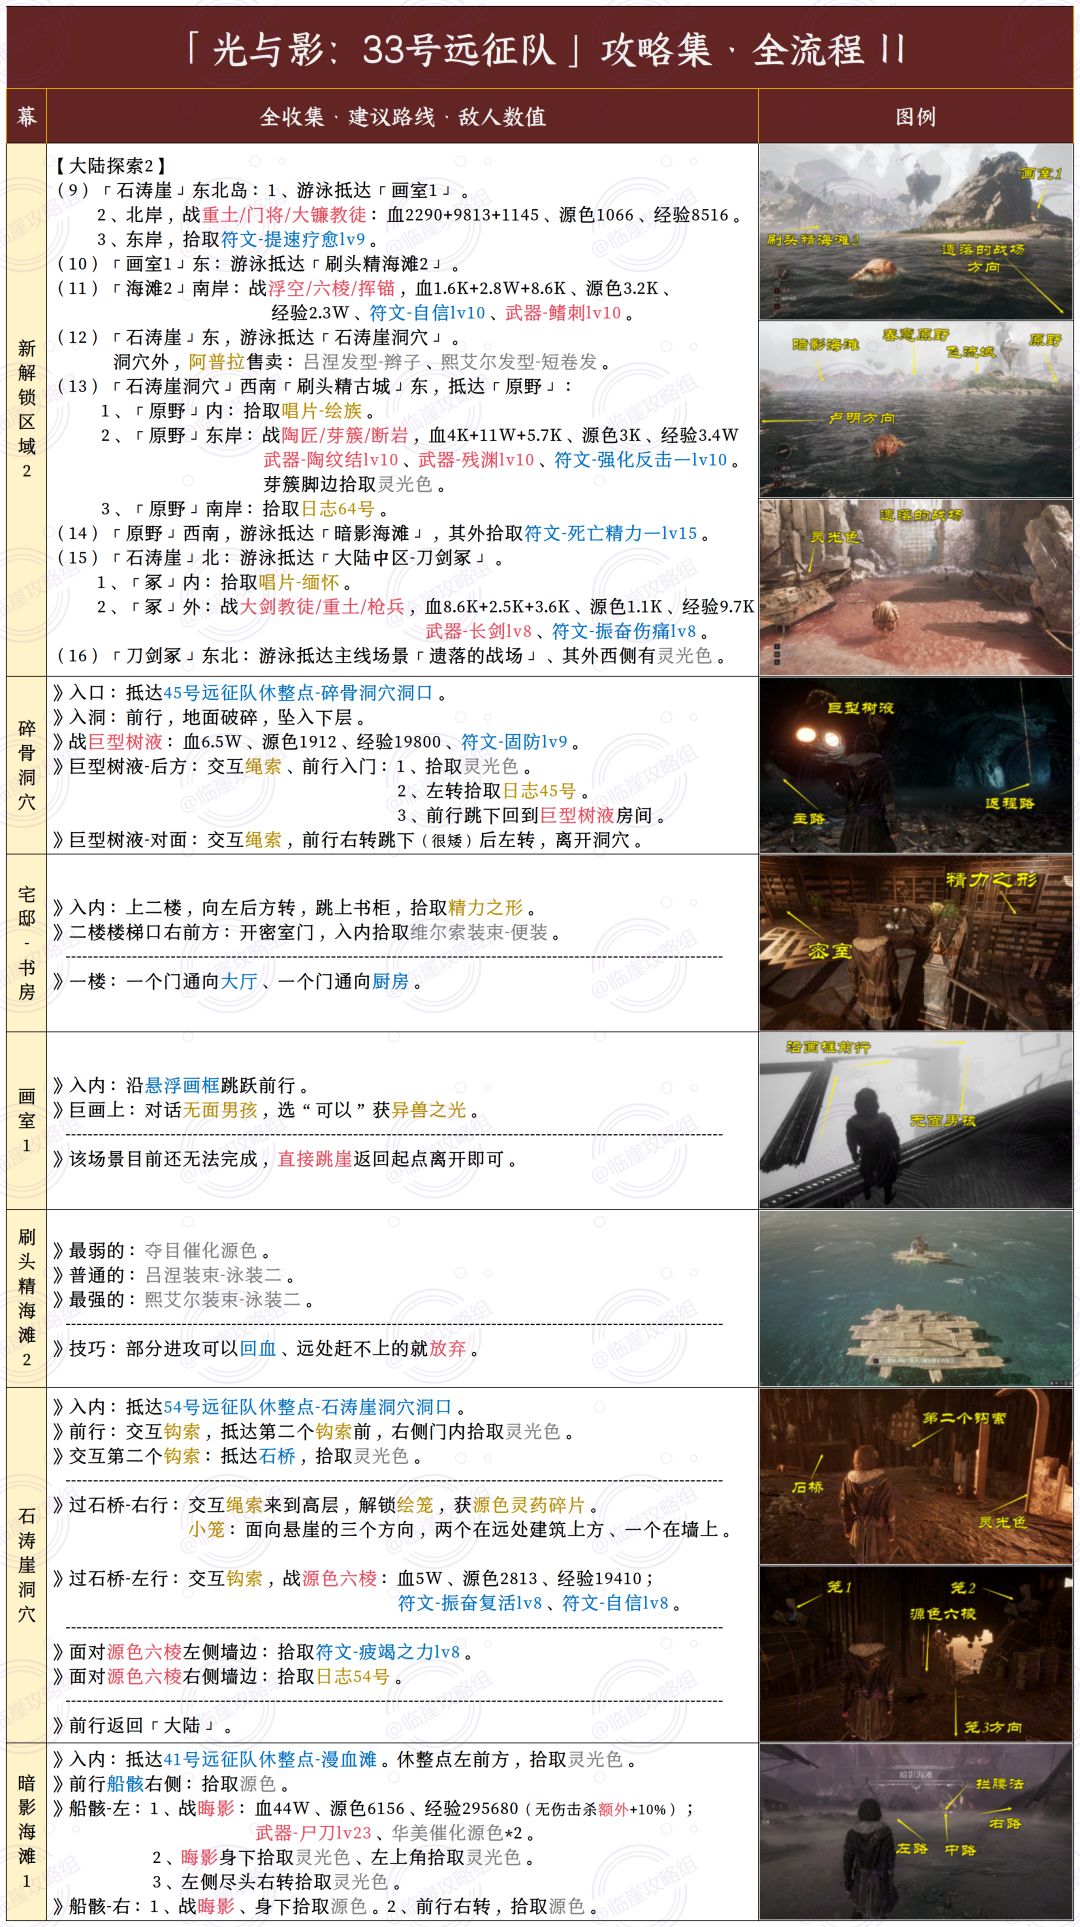Screen dimensions: 1080x1927
Task: Click the 巨型树液 cave boss screenshot
Action: click(916, 765)
